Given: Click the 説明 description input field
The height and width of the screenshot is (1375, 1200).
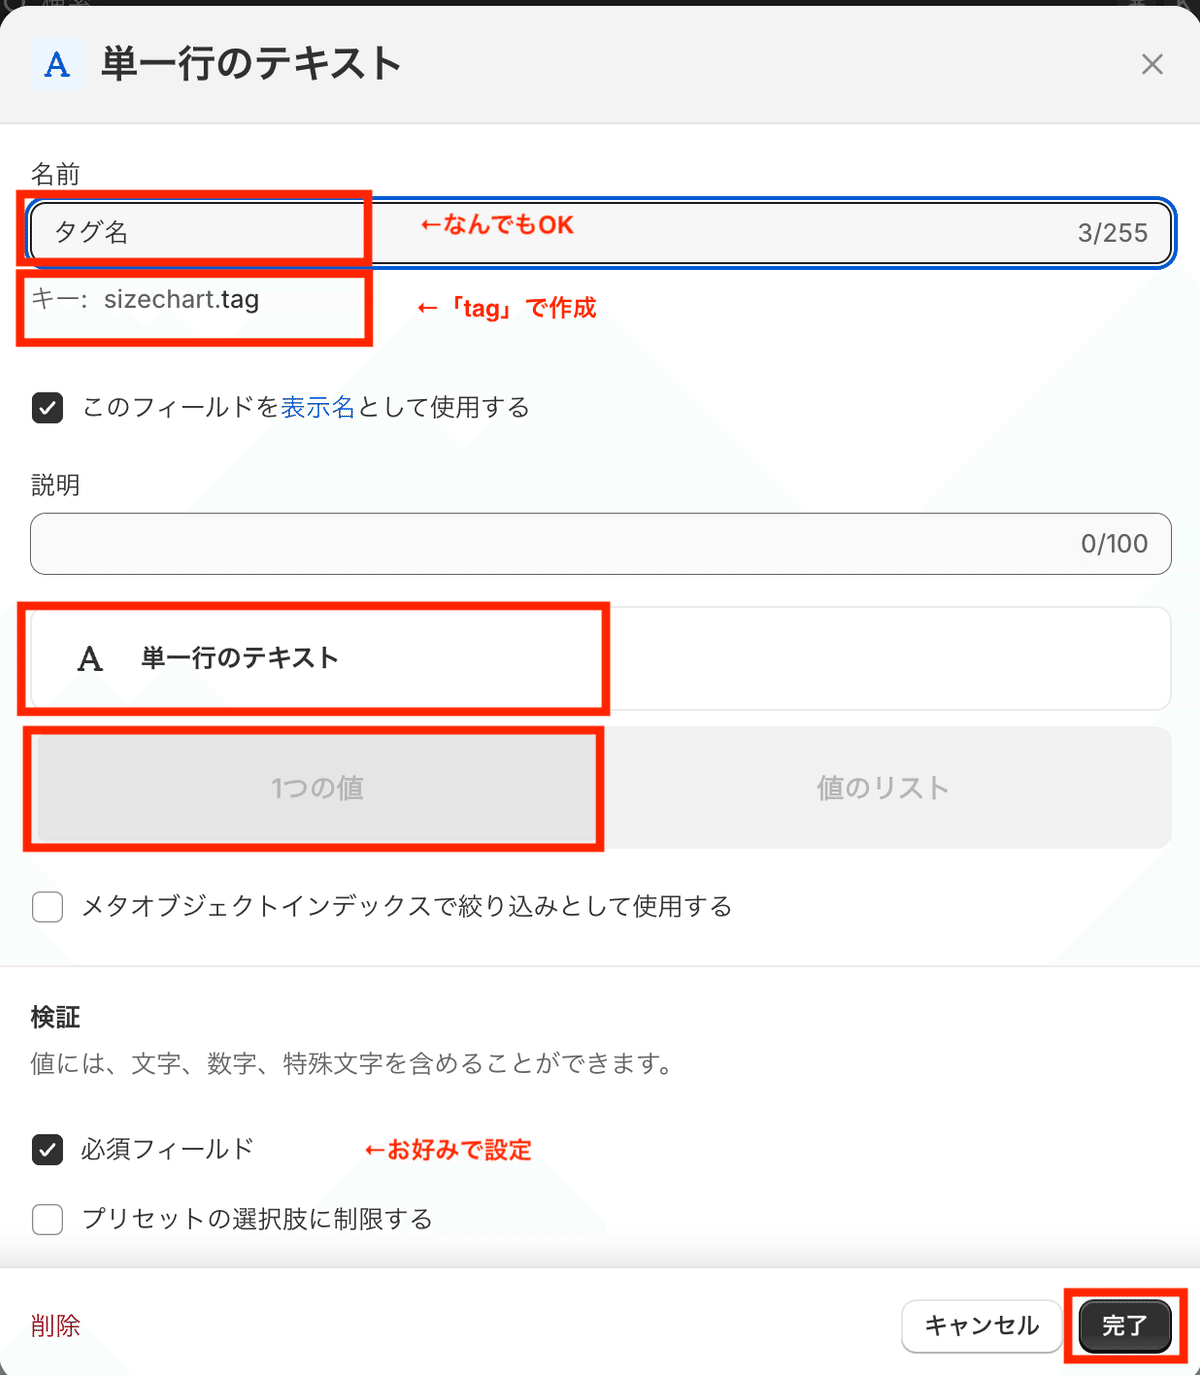Looking at the screenshot, I should coord(600,544).
